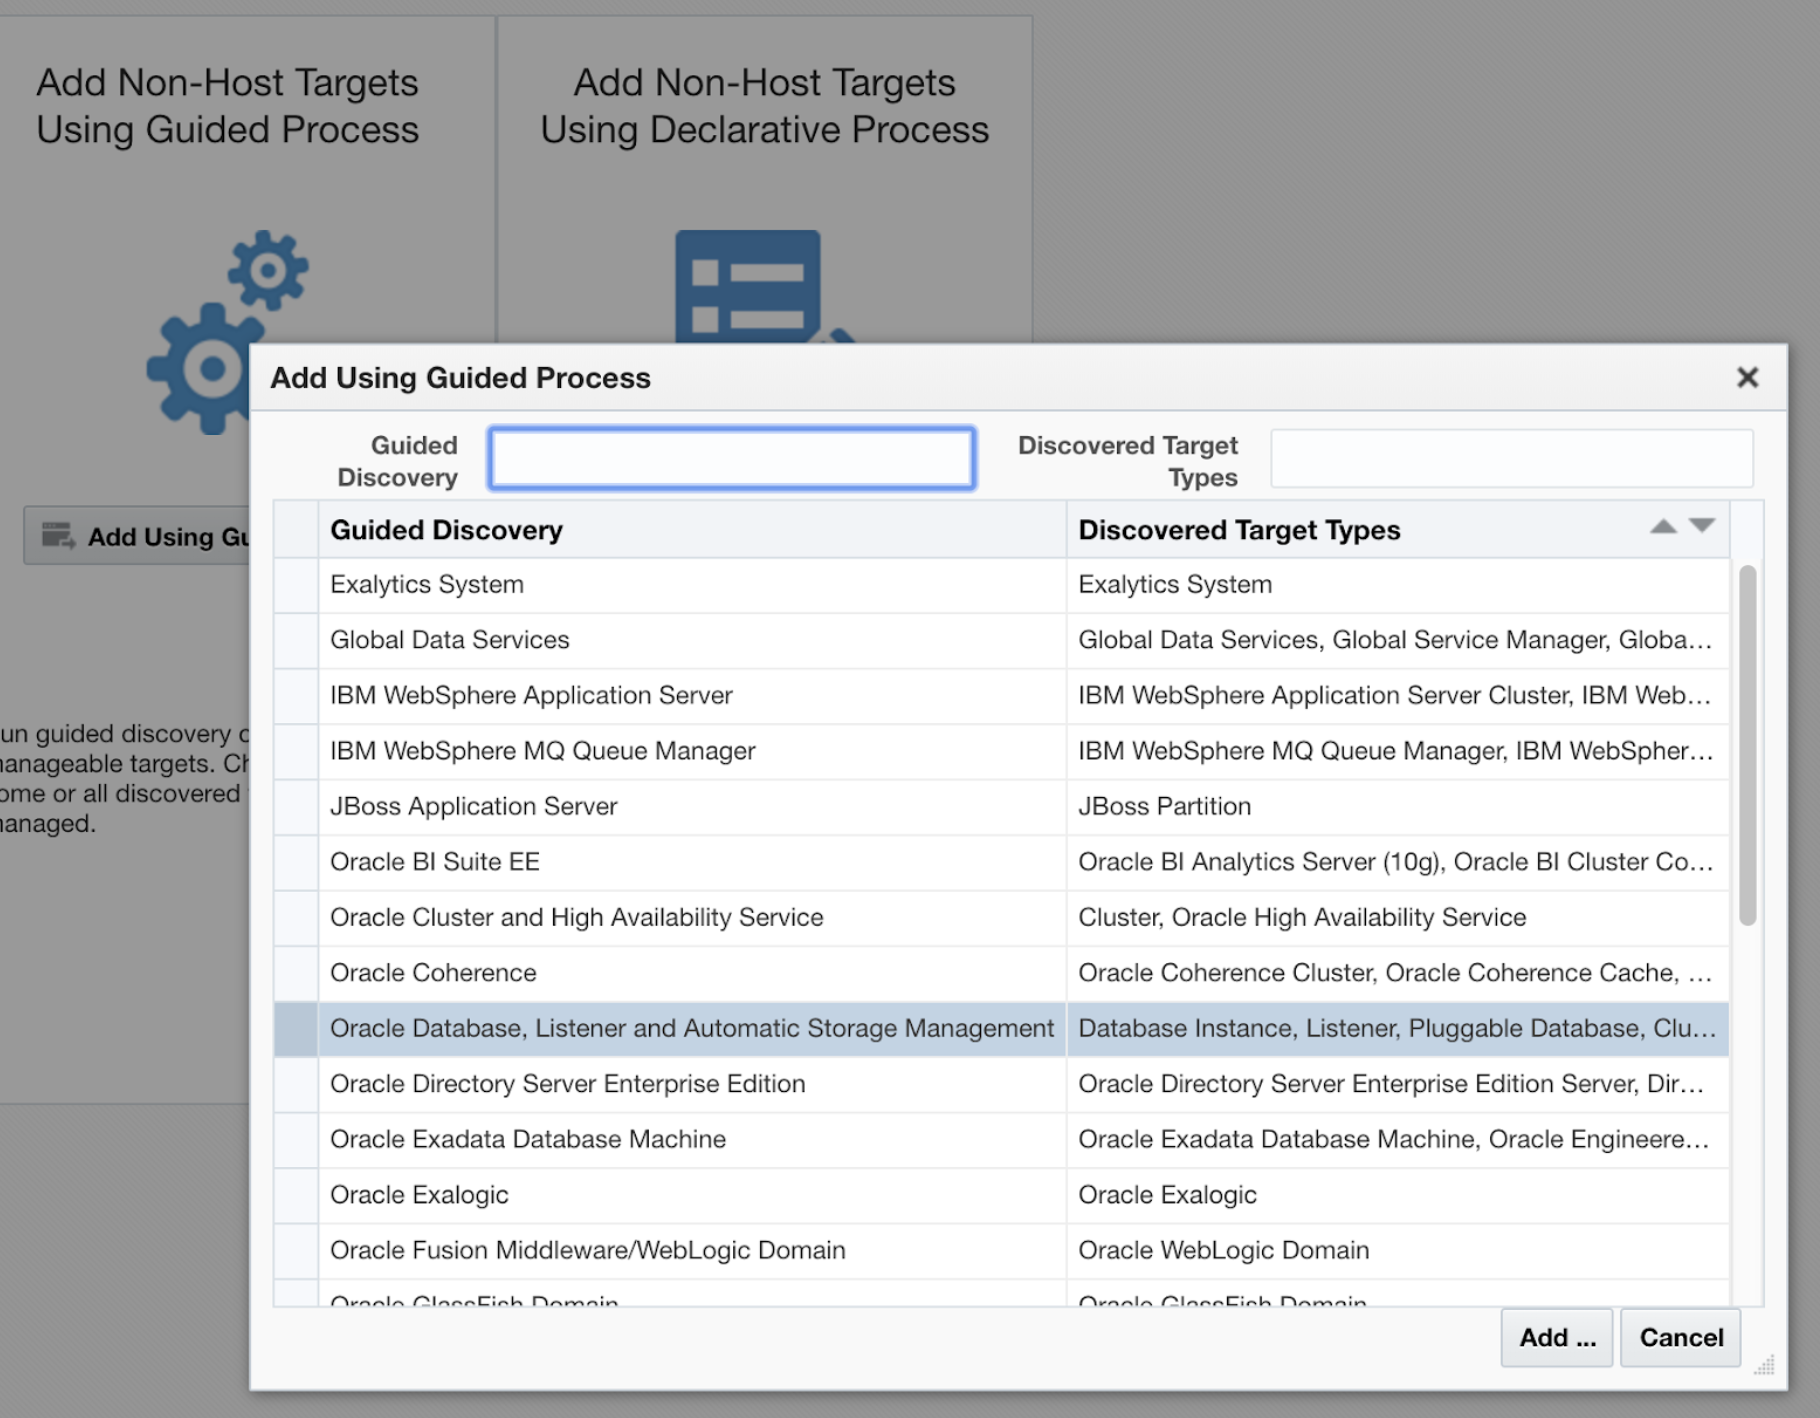1820x1418 pixels.
Task: Click the Guided Discovery column header
Action: tap(692, 530)
